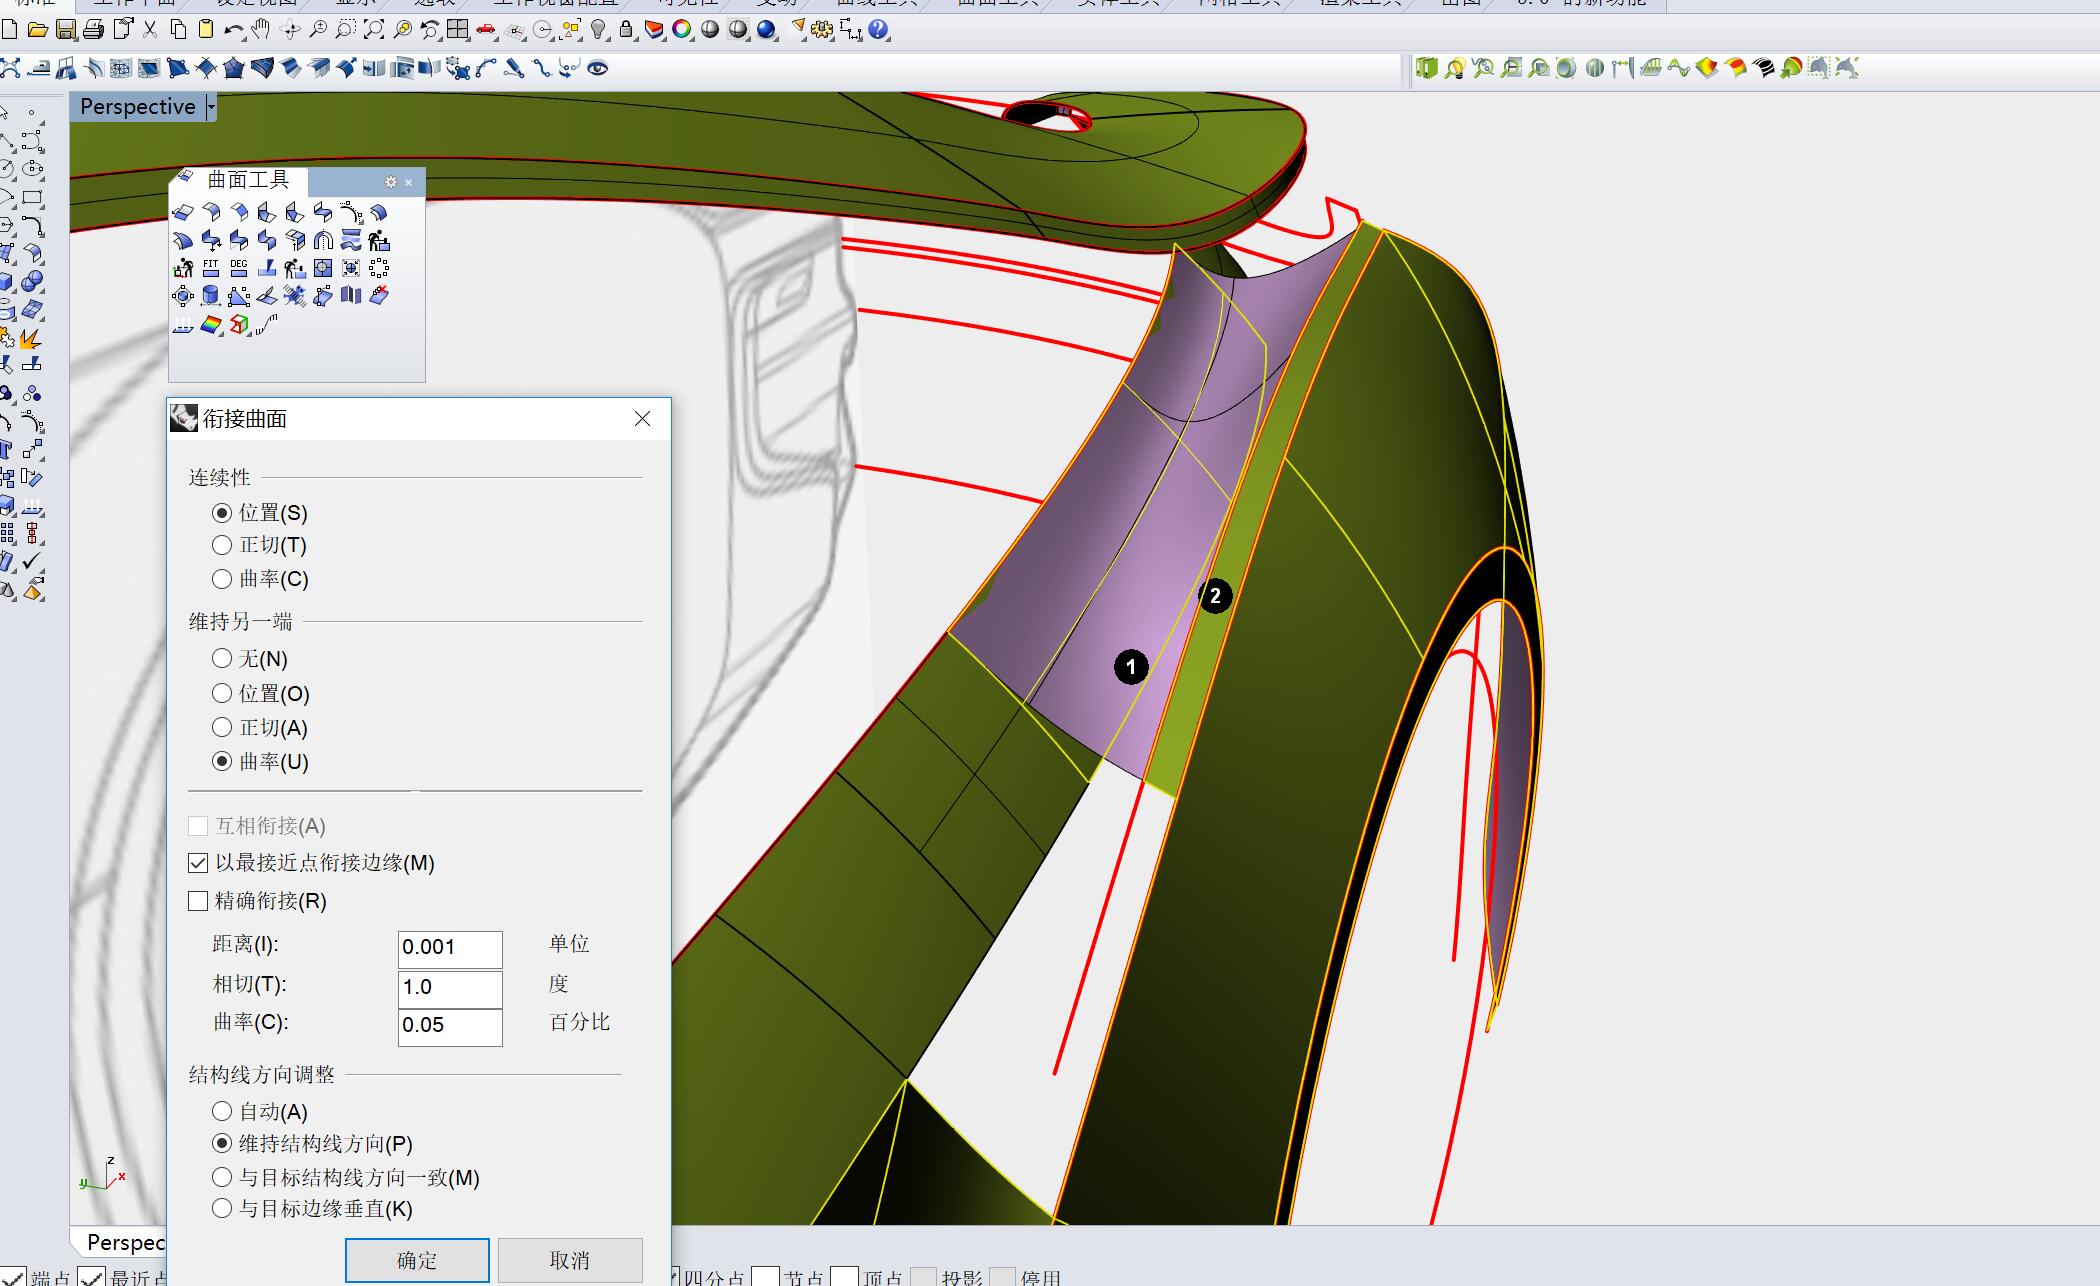This screenshot has height=1286, width=2100.
Task: Select the Pan hand tool
Action: click(262, 30)
